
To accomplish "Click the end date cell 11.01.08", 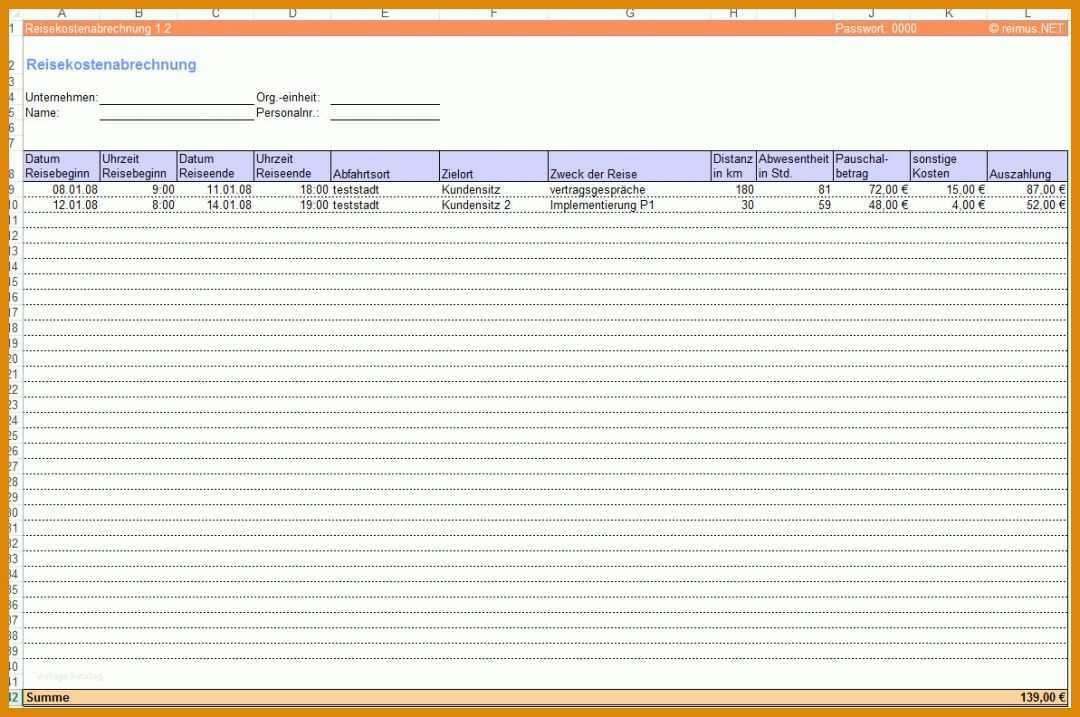I will (216, 189).
